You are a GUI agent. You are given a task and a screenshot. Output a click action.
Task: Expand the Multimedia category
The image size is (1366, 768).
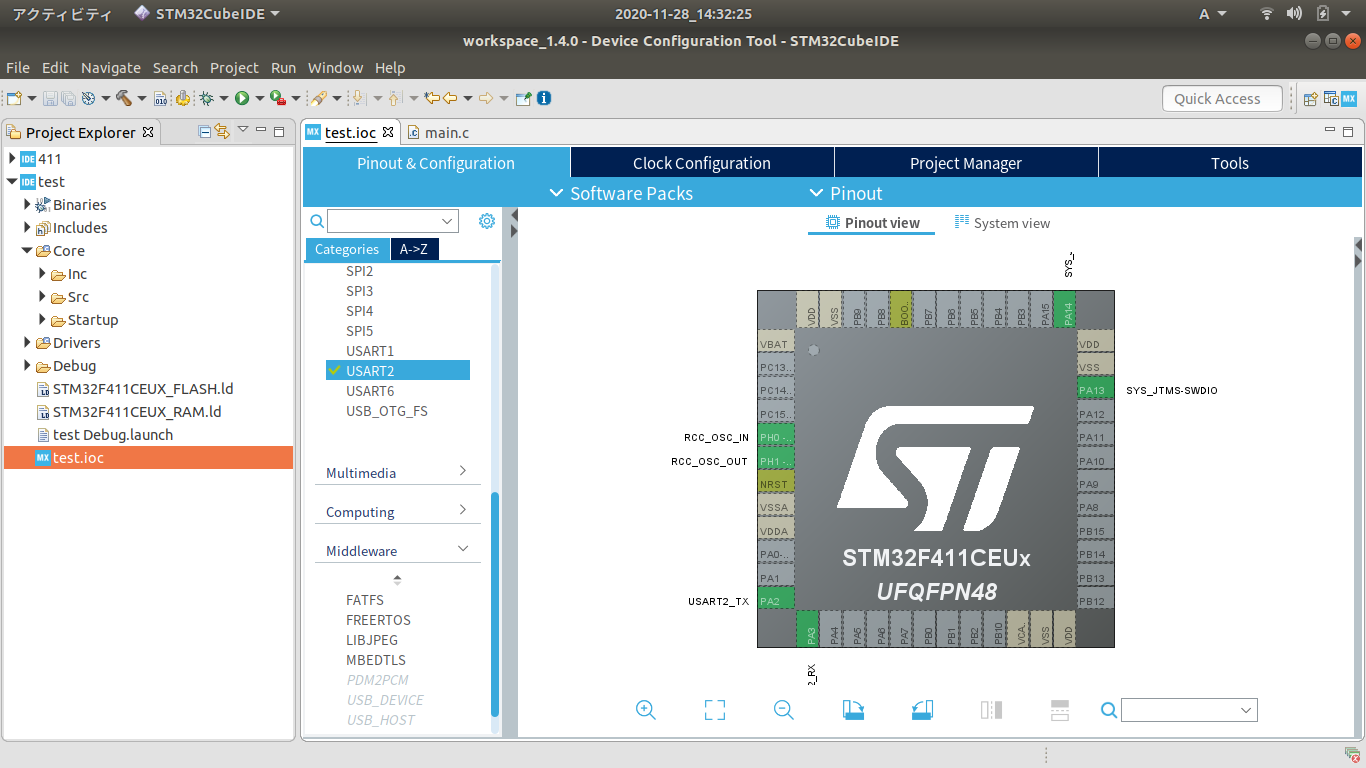462,471
